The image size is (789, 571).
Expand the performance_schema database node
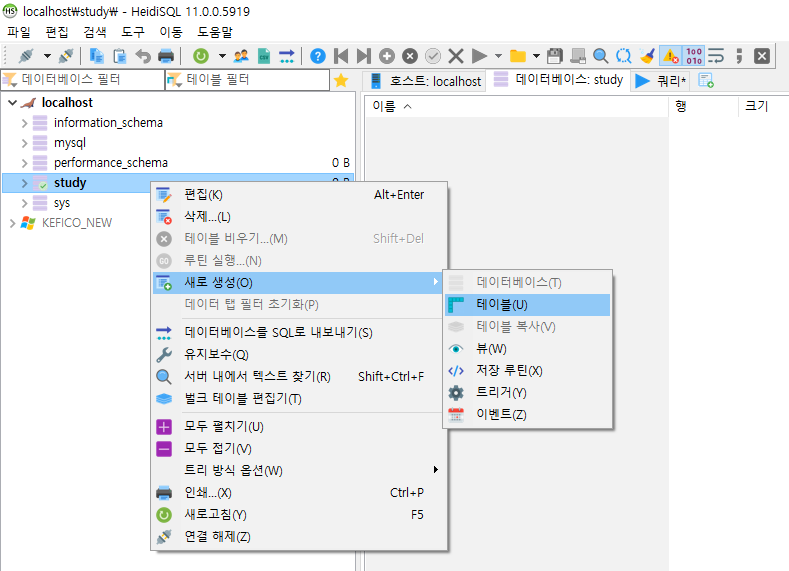coord(24,163)
